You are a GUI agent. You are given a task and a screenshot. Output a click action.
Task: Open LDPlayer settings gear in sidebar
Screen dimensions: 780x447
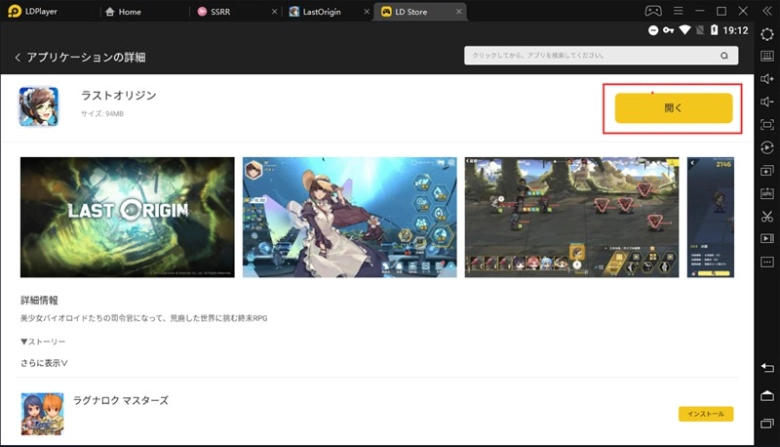click(x=767, y=35)
